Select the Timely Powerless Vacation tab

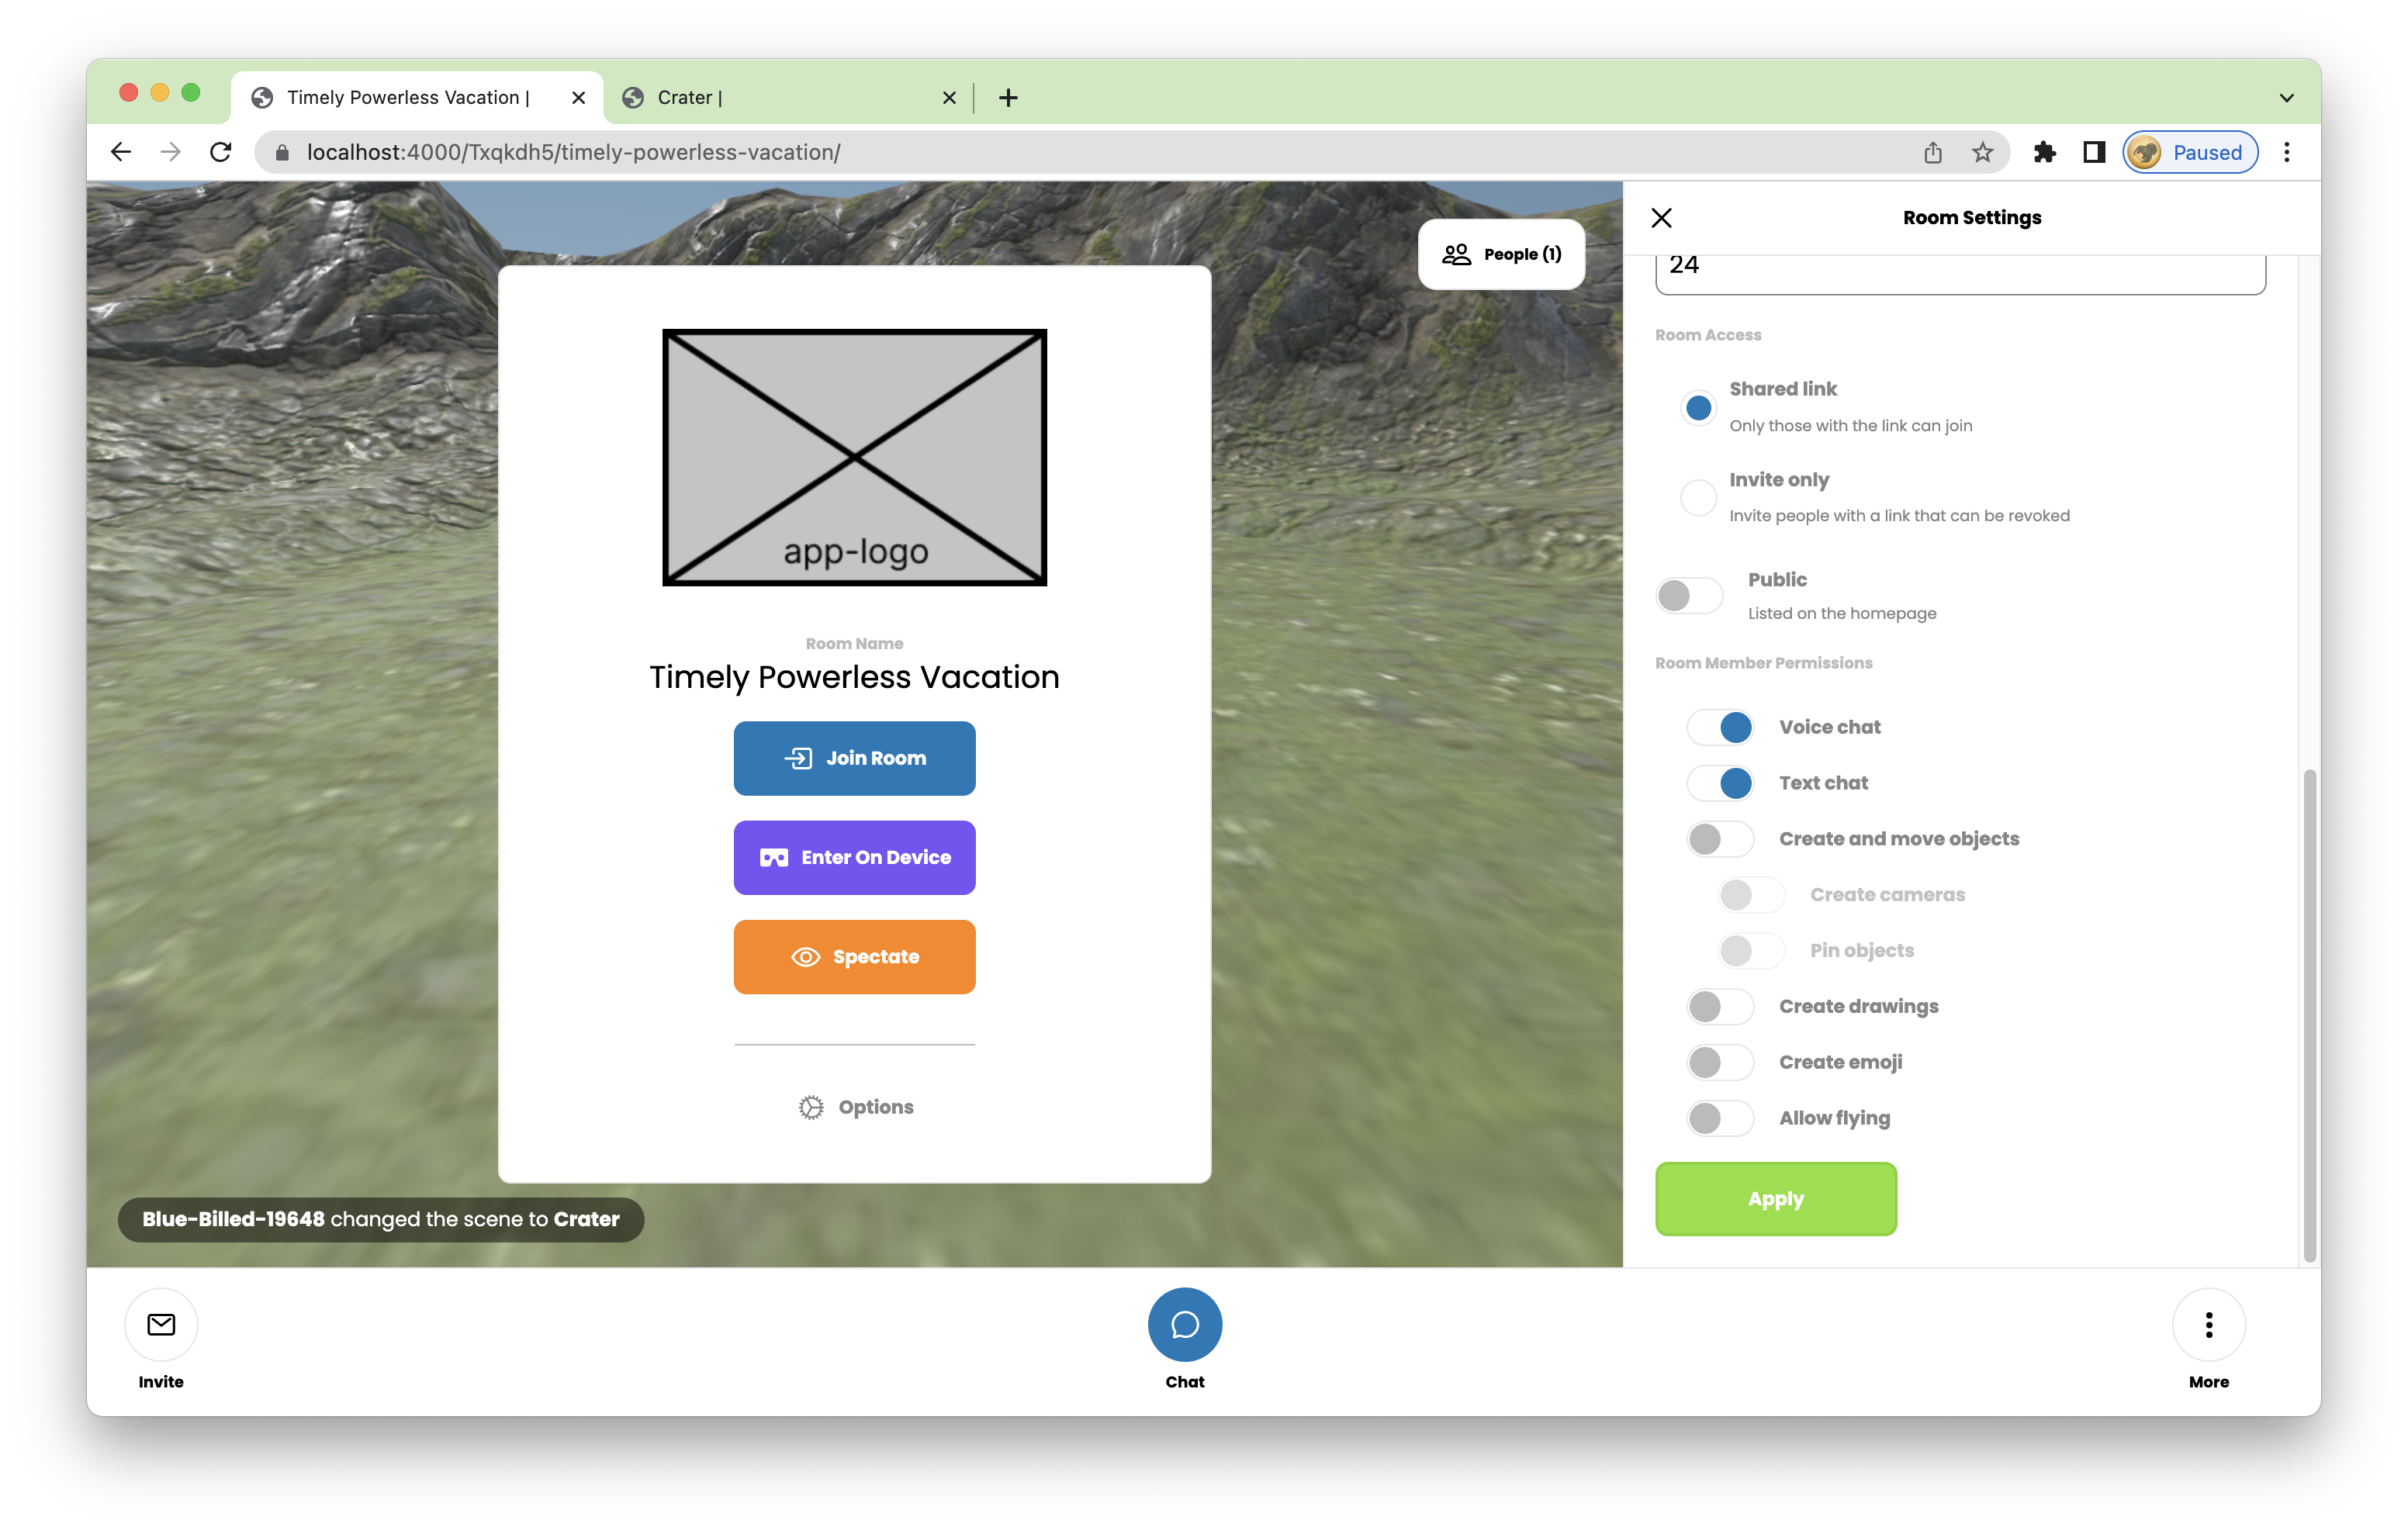point(417,97)
